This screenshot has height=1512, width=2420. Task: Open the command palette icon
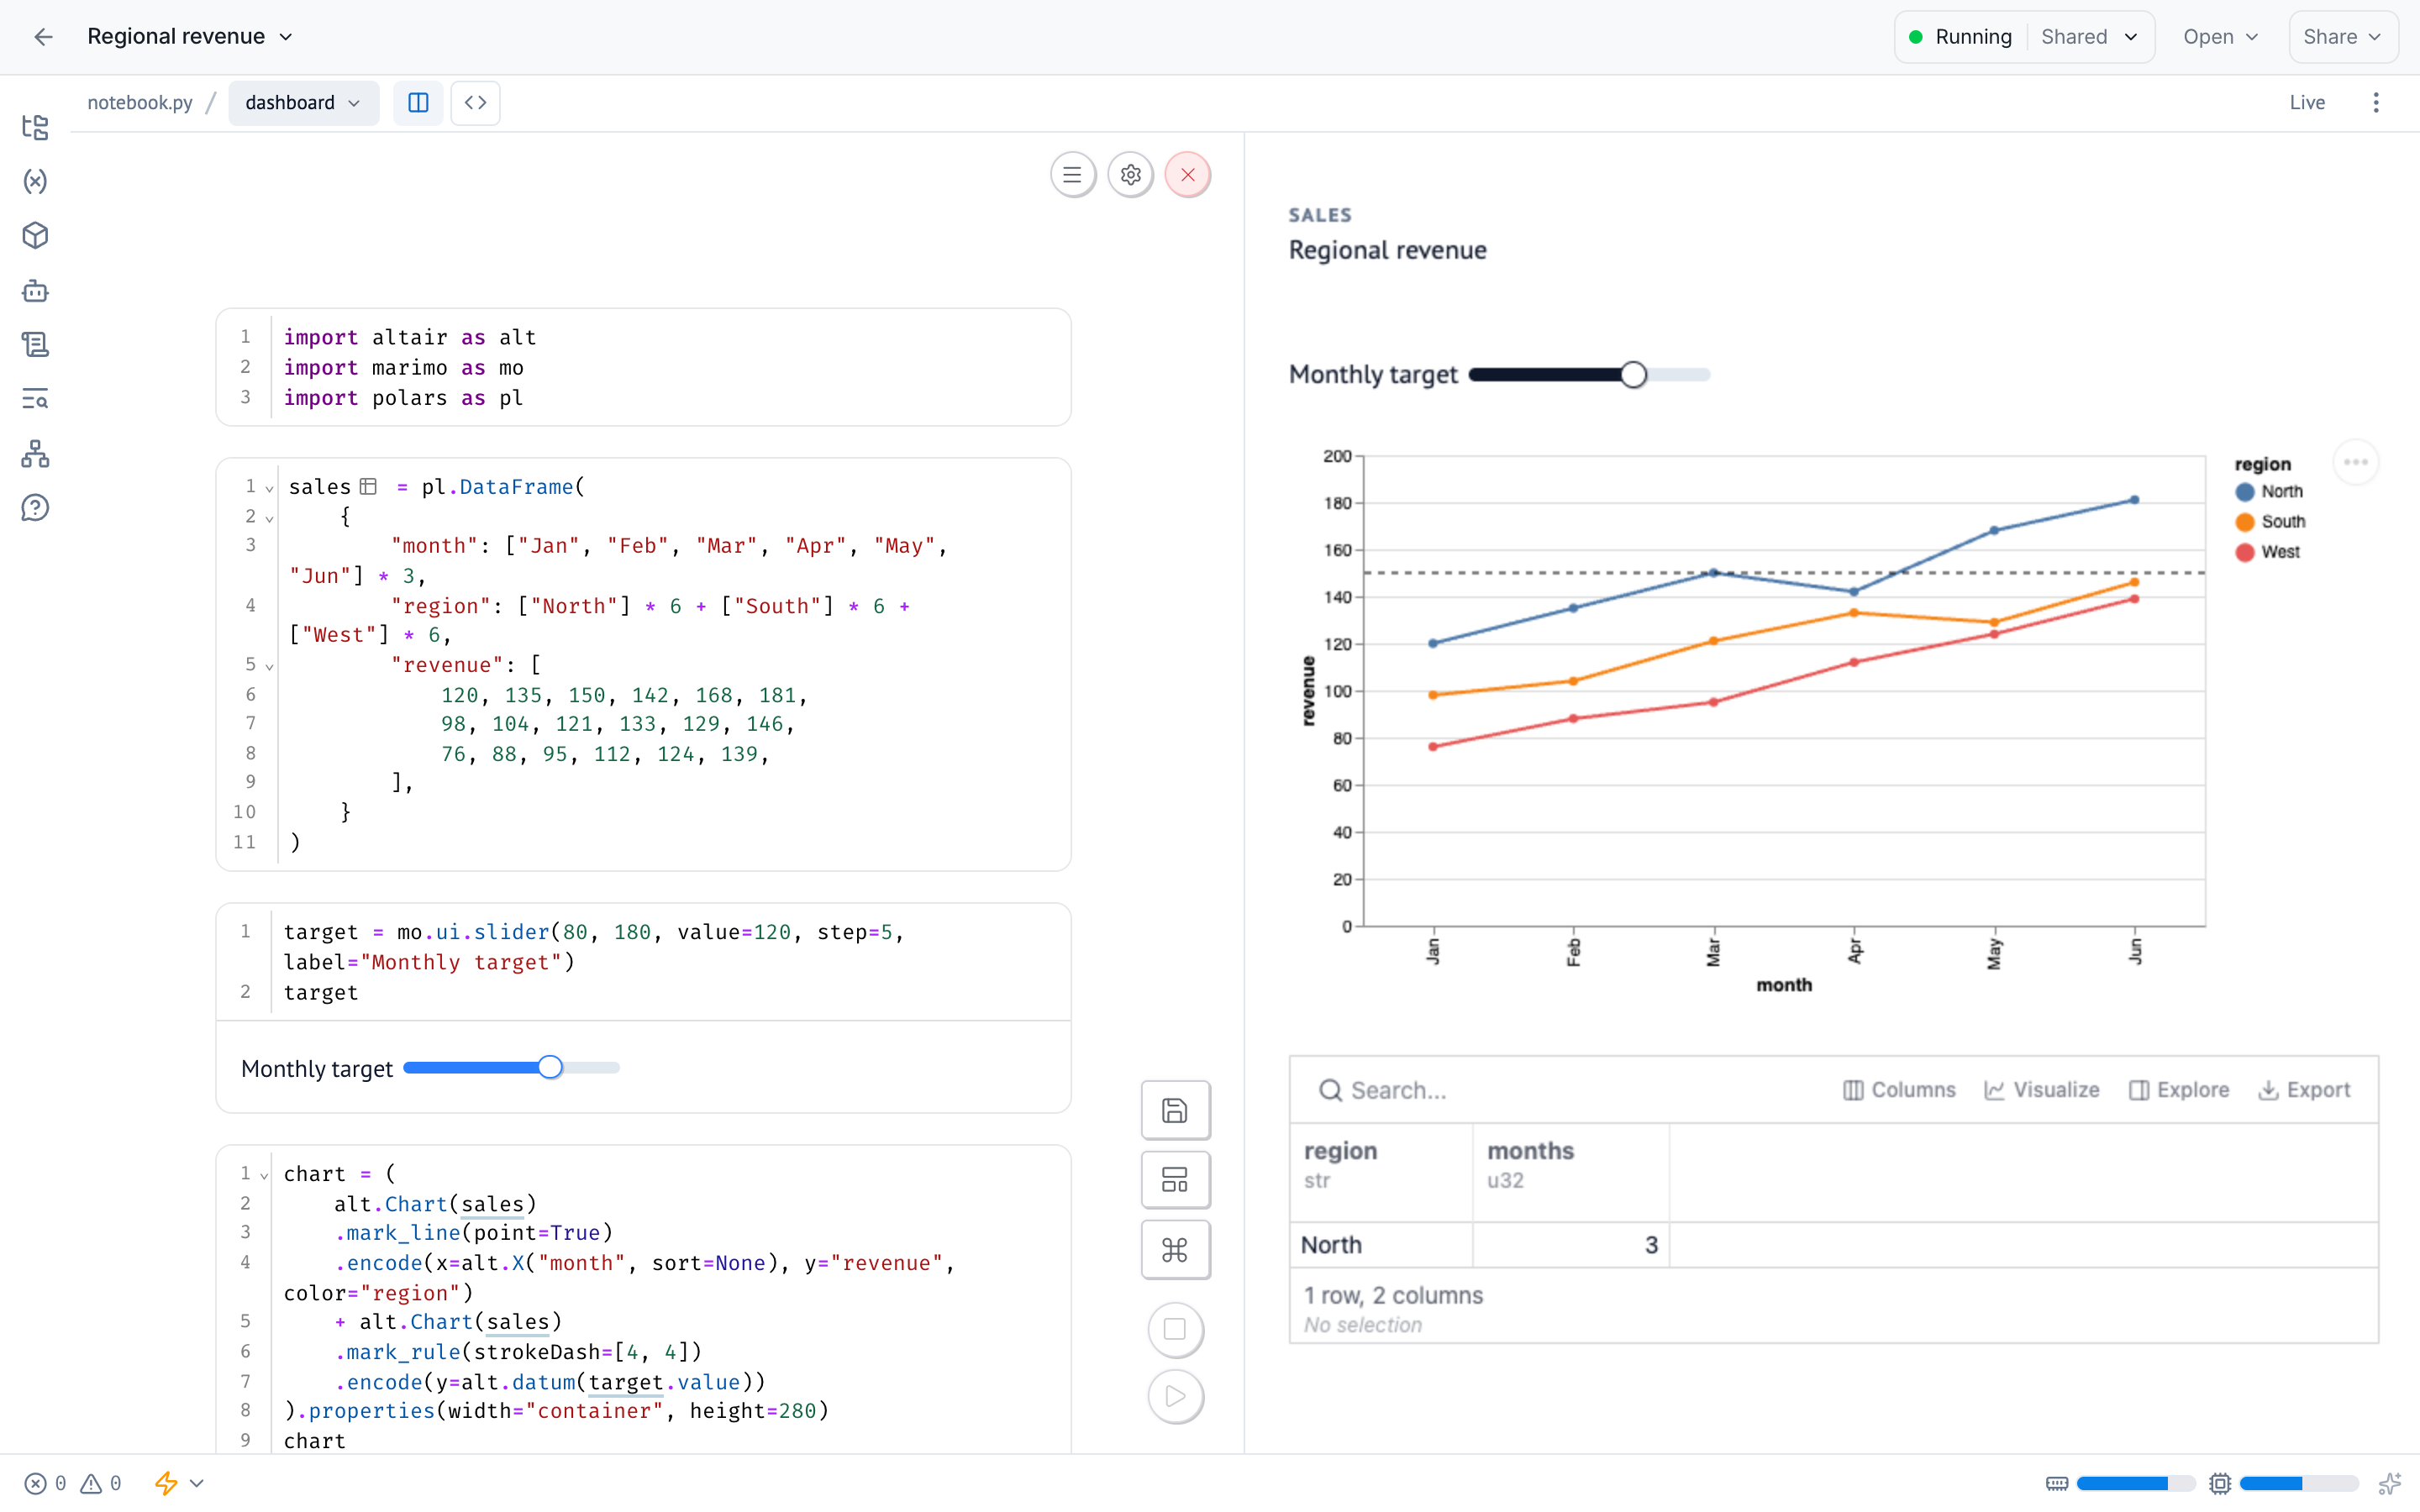(1175, 1250)
